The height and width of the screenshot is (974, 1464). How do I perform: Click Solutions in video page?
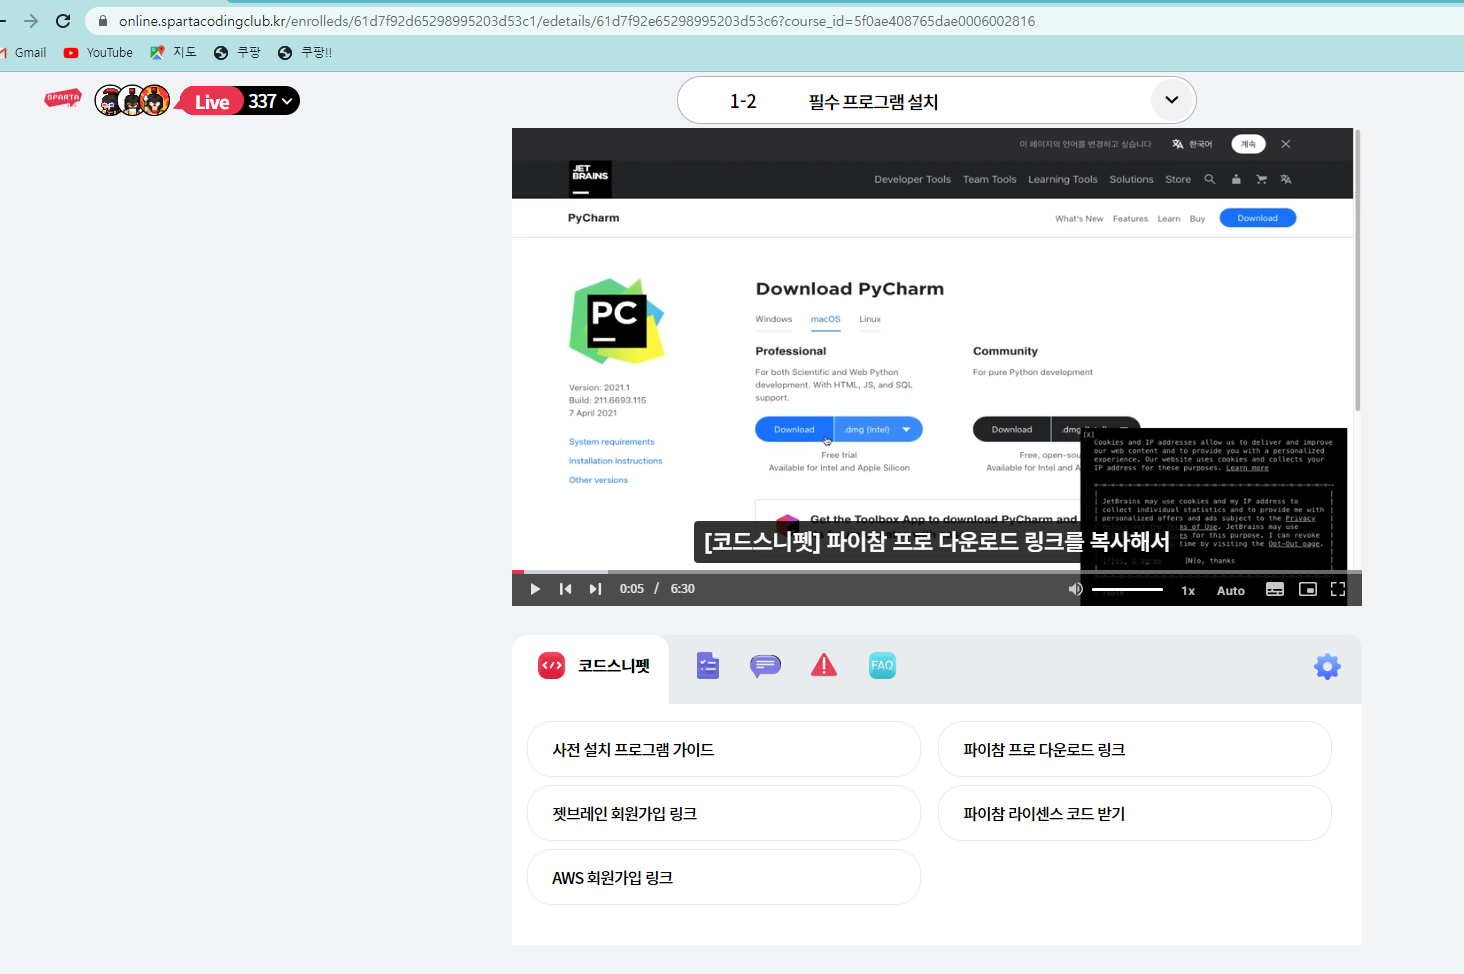coord(1131,180)
